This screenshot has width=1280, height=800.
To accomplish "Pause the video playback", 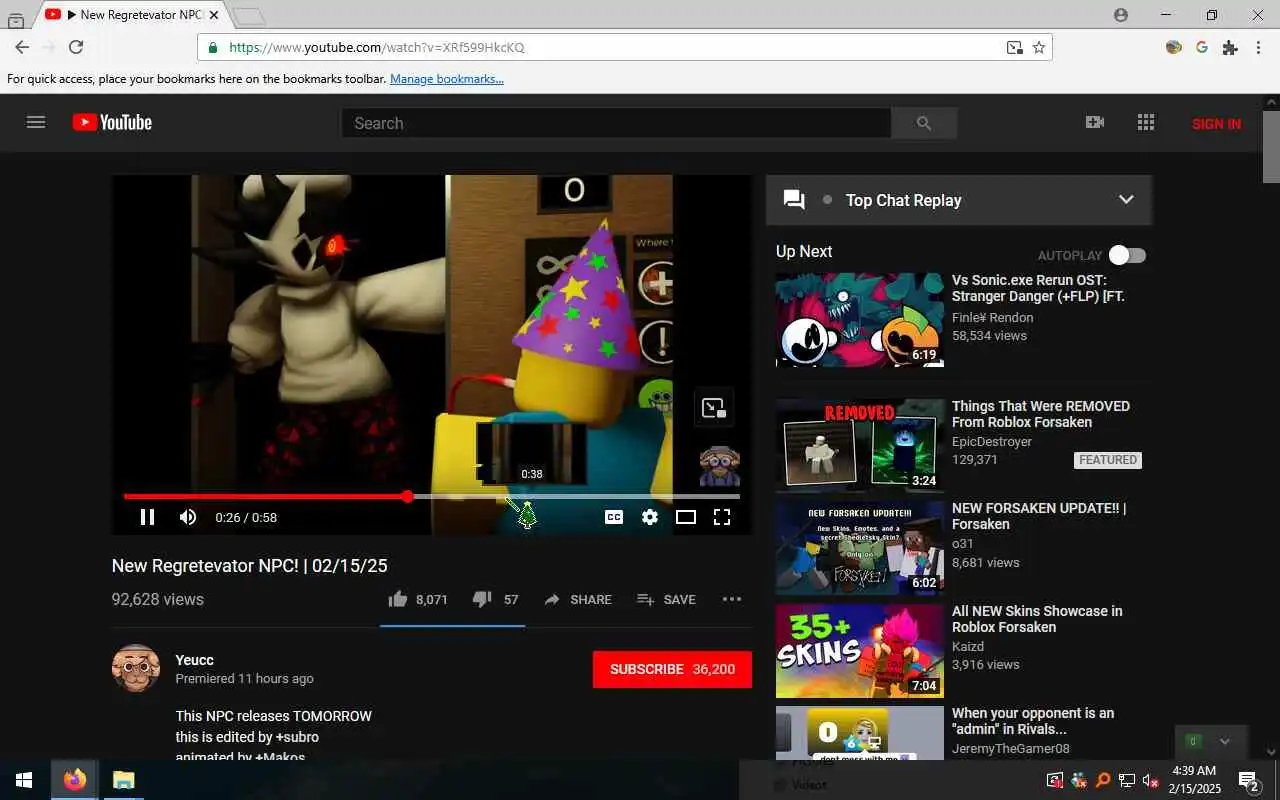I will (x=147, y=517).
